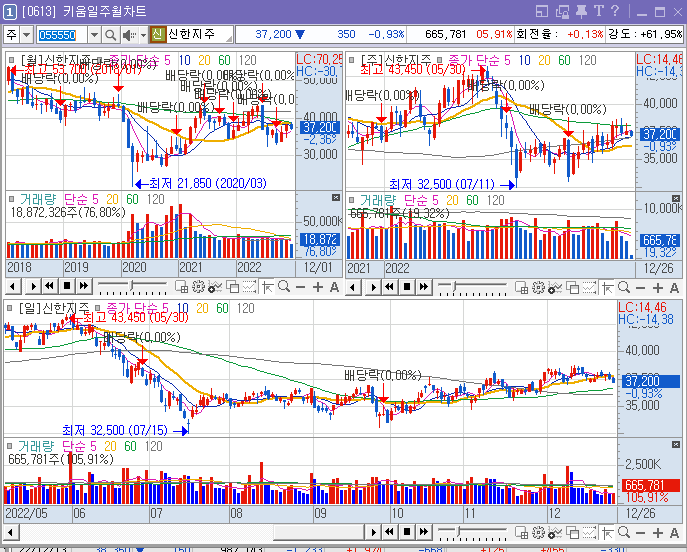
Task: Open the speaker options dropdown arrow
Action: [143, 35]
